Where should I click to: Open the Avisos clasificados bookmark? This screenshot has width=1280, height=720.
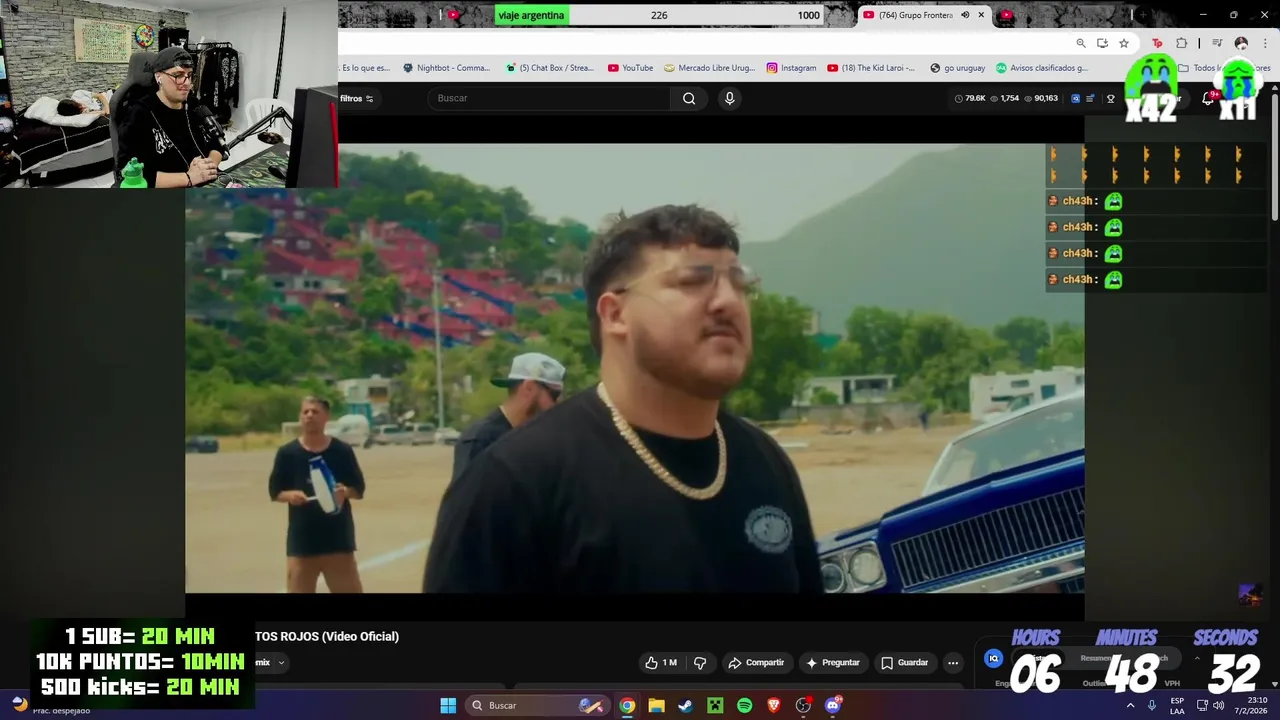pos(1041,68)
